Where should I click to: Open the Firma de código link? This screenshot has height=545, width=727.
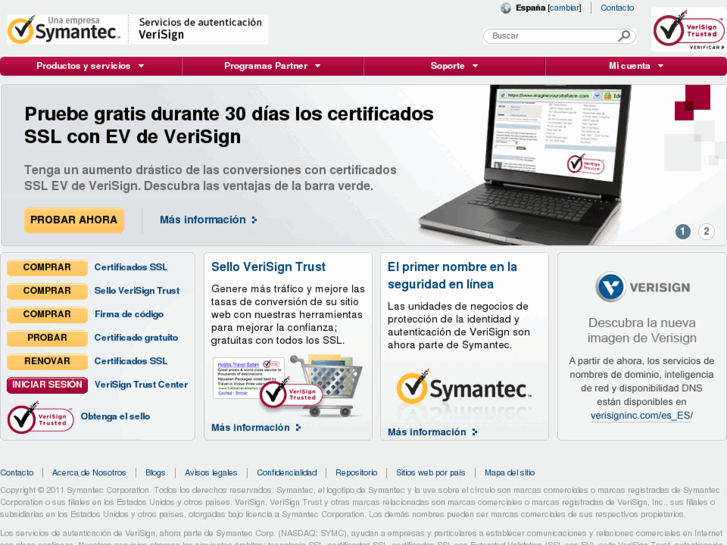point(129,314)
